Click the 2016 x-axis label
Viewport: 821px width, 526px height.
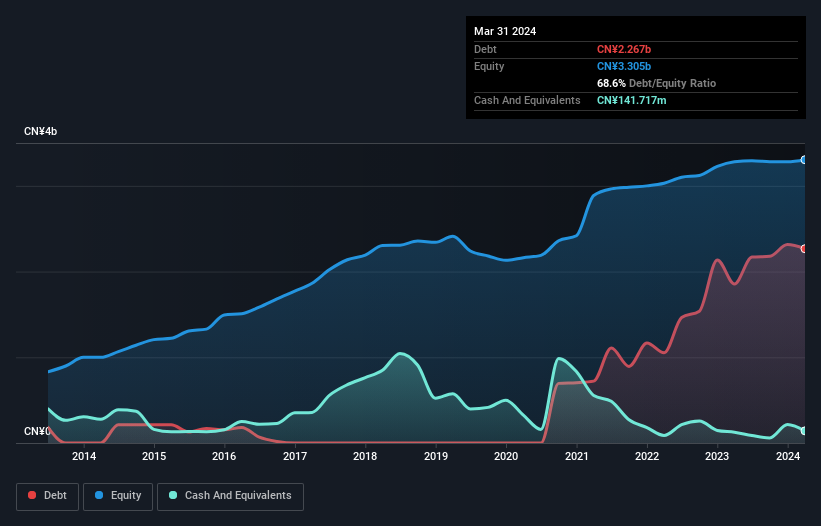coord(224,456)
